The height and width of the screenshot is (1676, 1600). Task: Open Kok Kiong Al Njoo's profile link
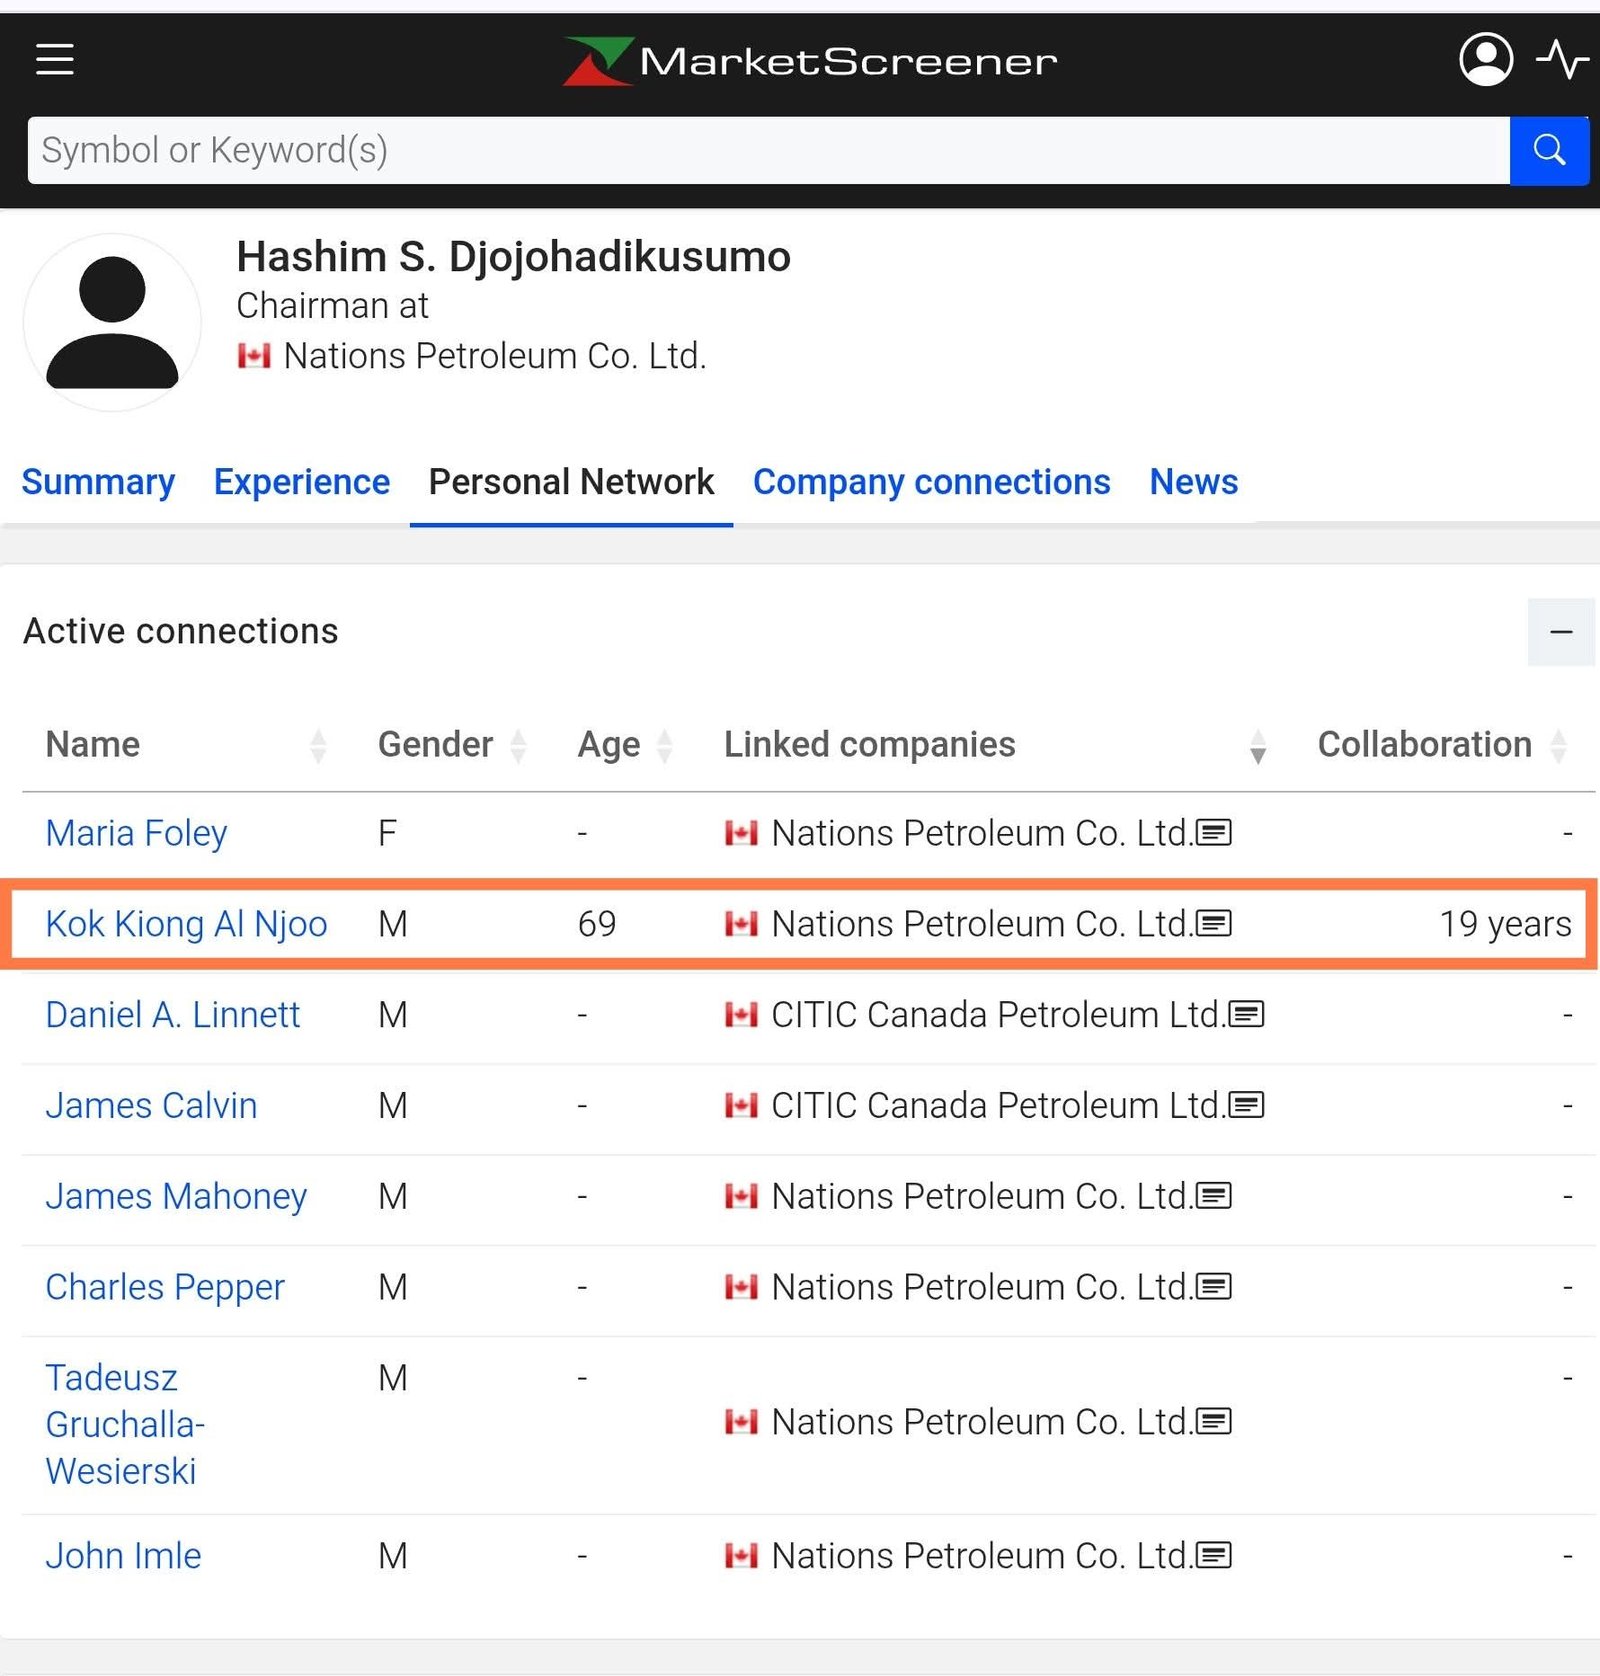[x=186, y=923]
